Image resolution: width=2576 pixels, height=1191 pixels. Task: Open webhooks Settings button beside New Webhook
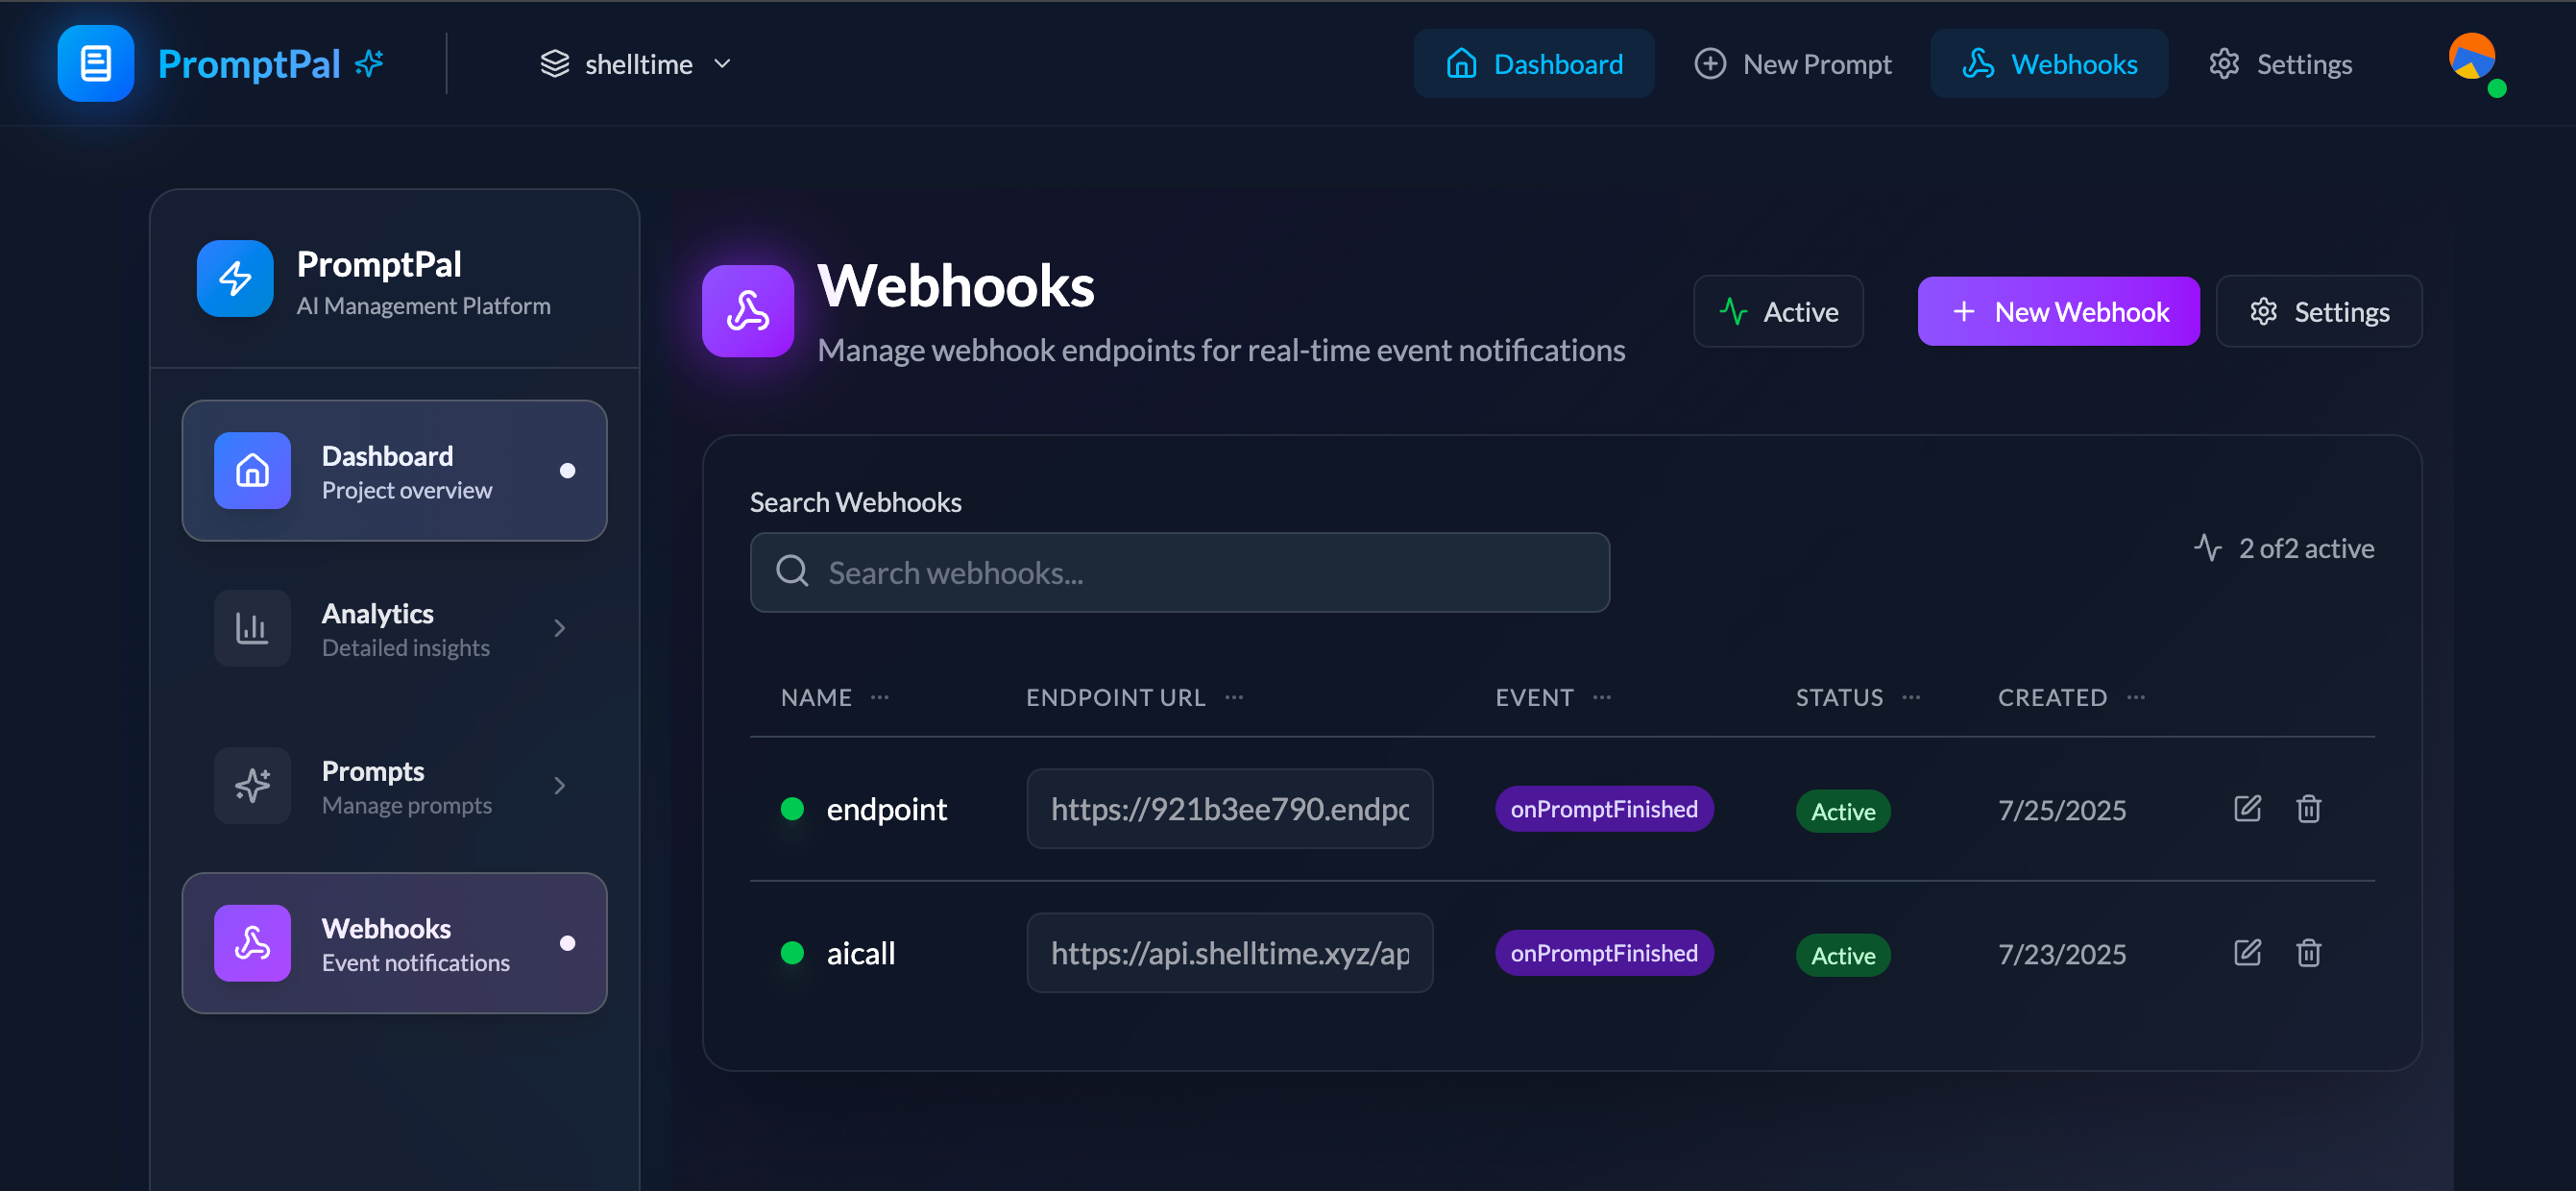coord(2319,312)
